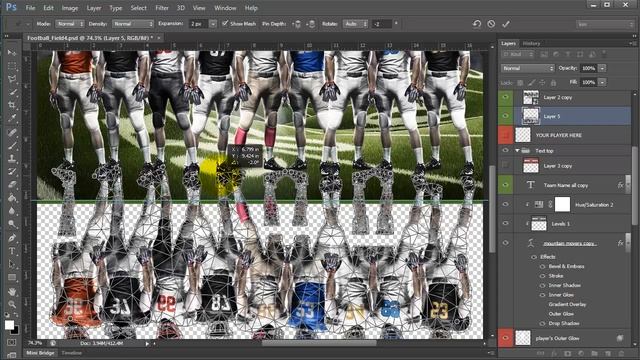Viewport: 640px width, 360px height.
Task: Select the Paint Bucket tool
Action: pyautogui.click(x=12, y=198)
